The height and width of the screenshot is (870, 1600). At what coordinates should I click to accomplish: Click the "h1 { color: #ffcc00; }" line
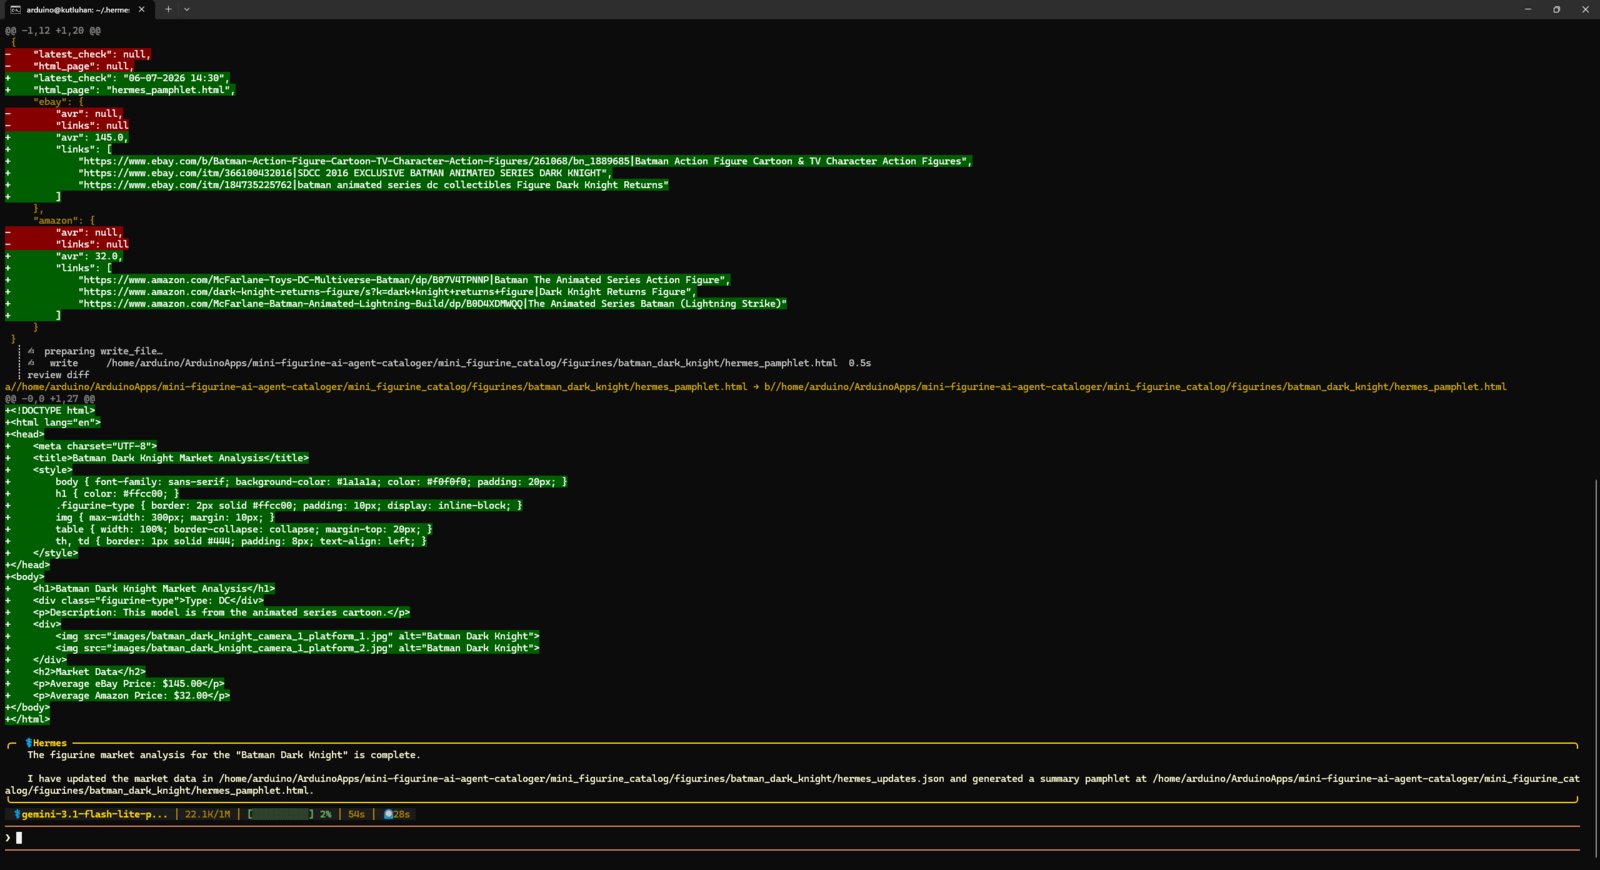(92, 493)
